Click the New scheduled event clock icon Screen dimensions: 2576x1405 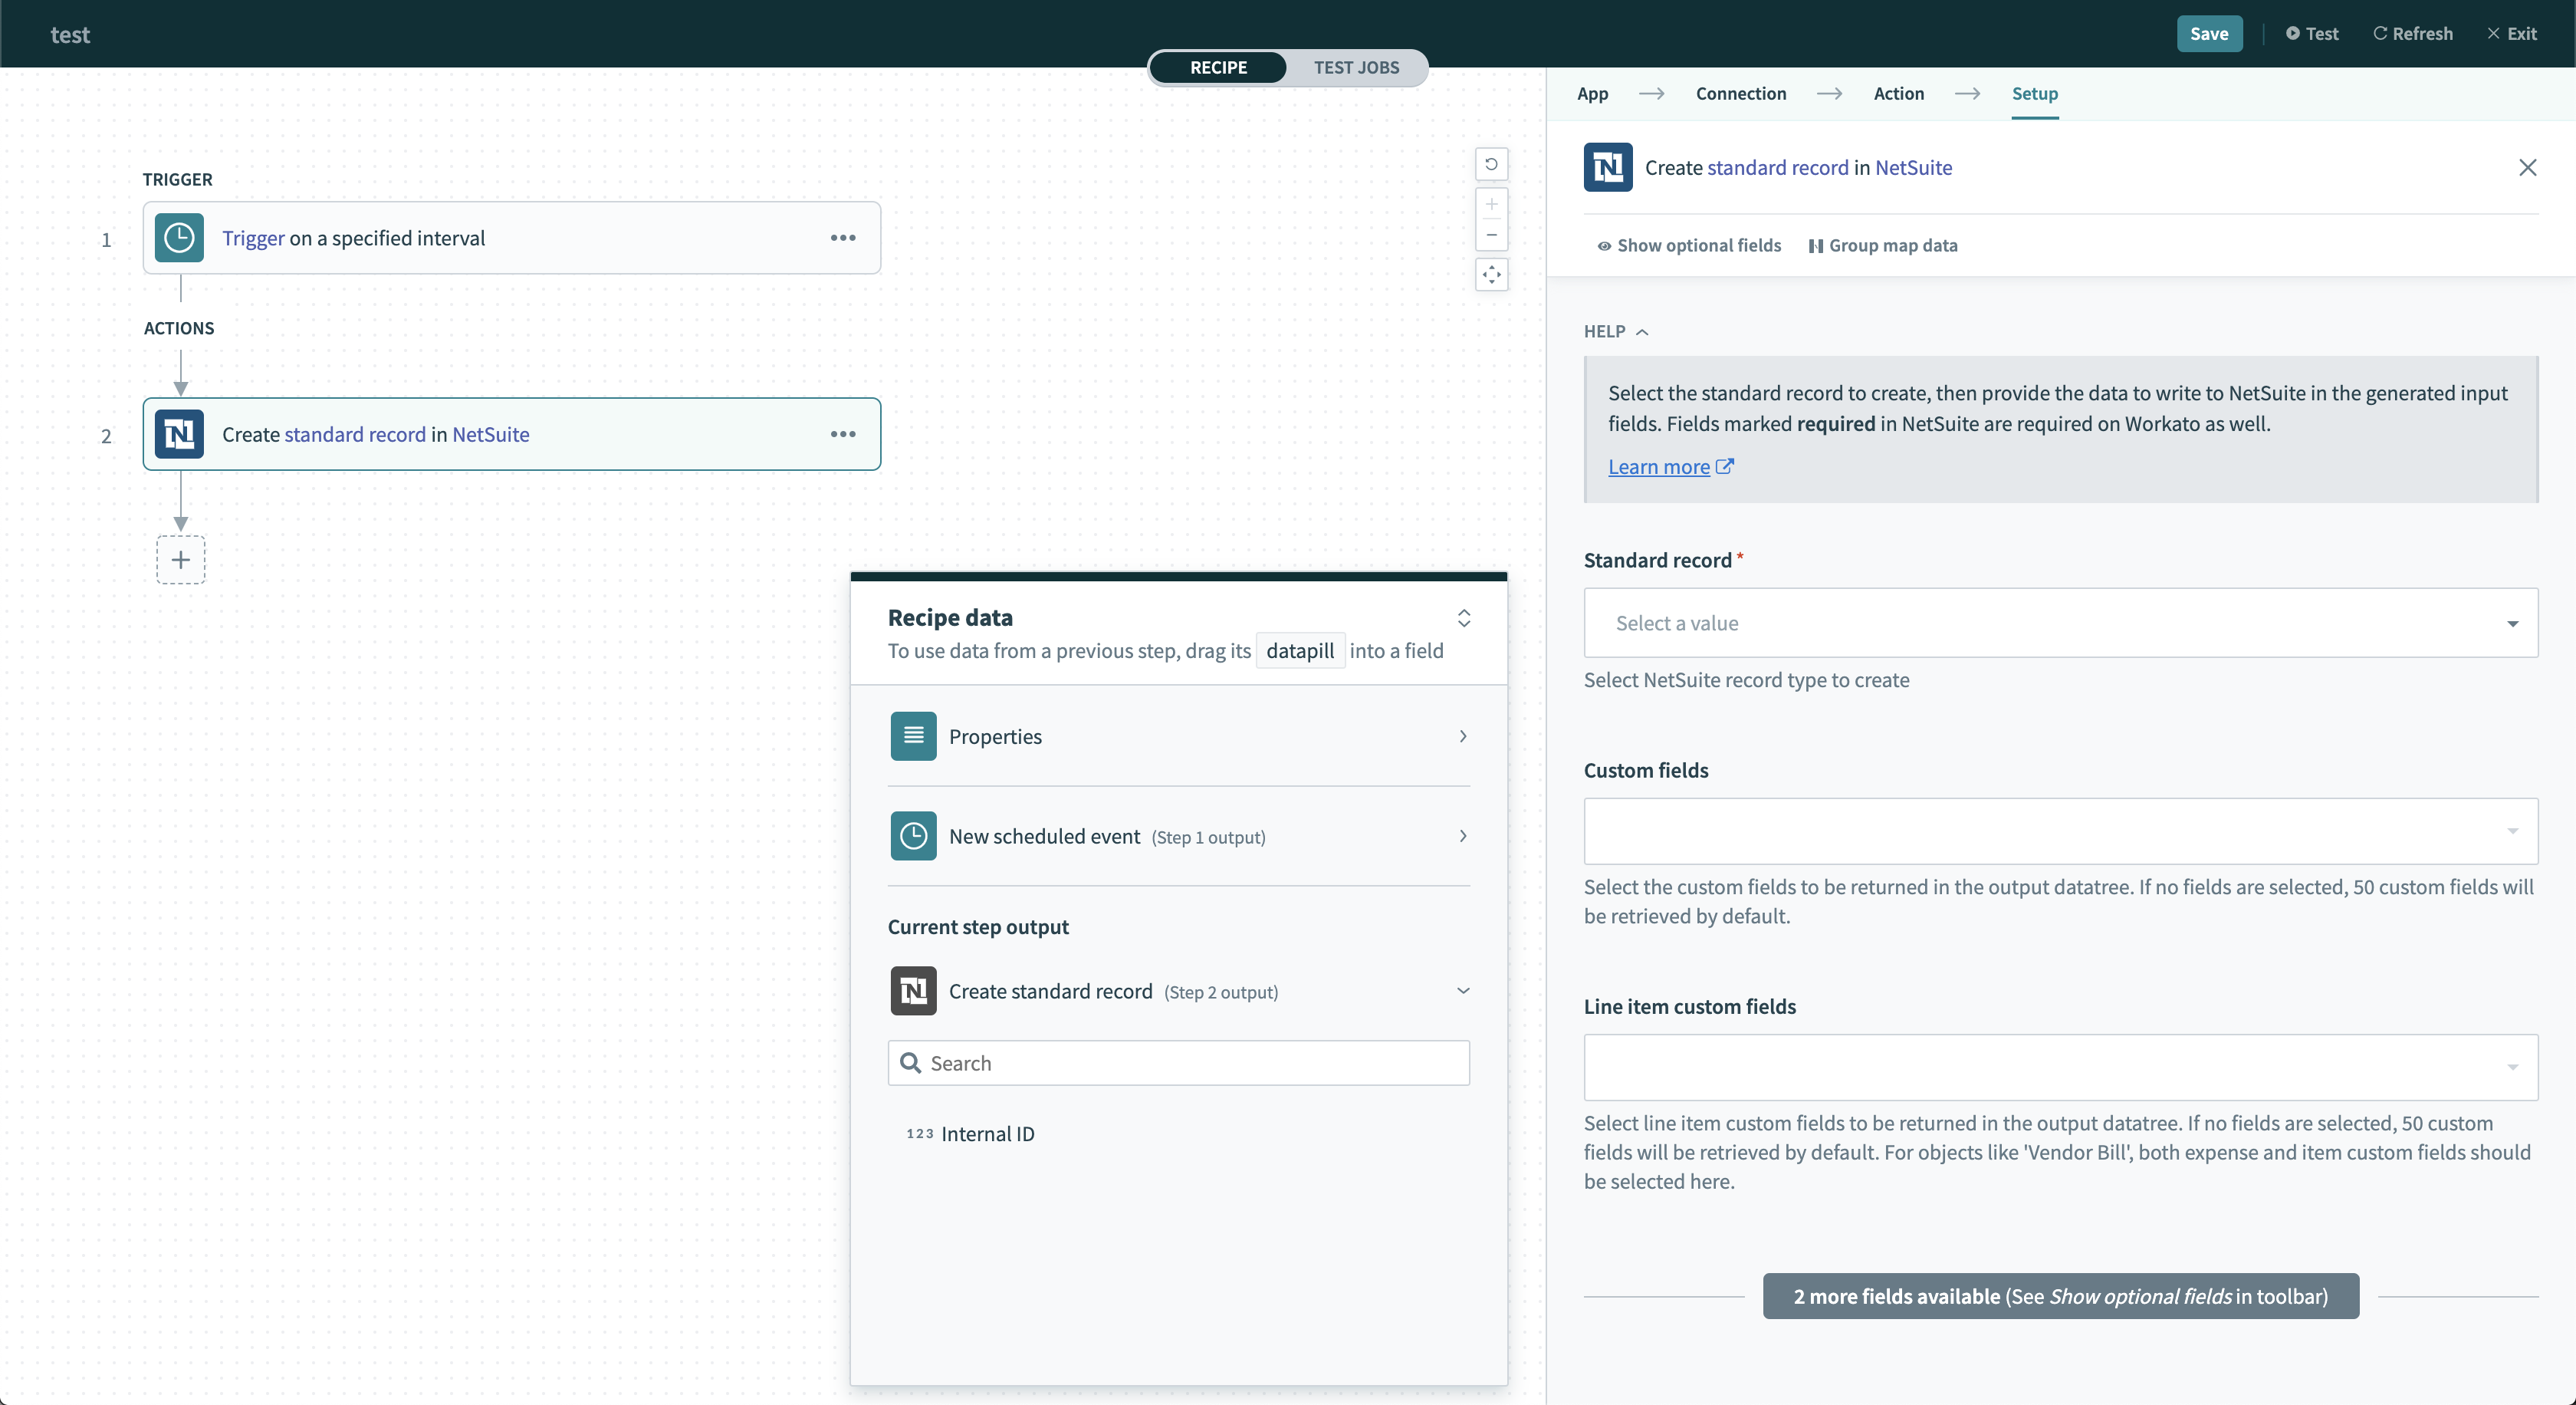tap(912, 836)
